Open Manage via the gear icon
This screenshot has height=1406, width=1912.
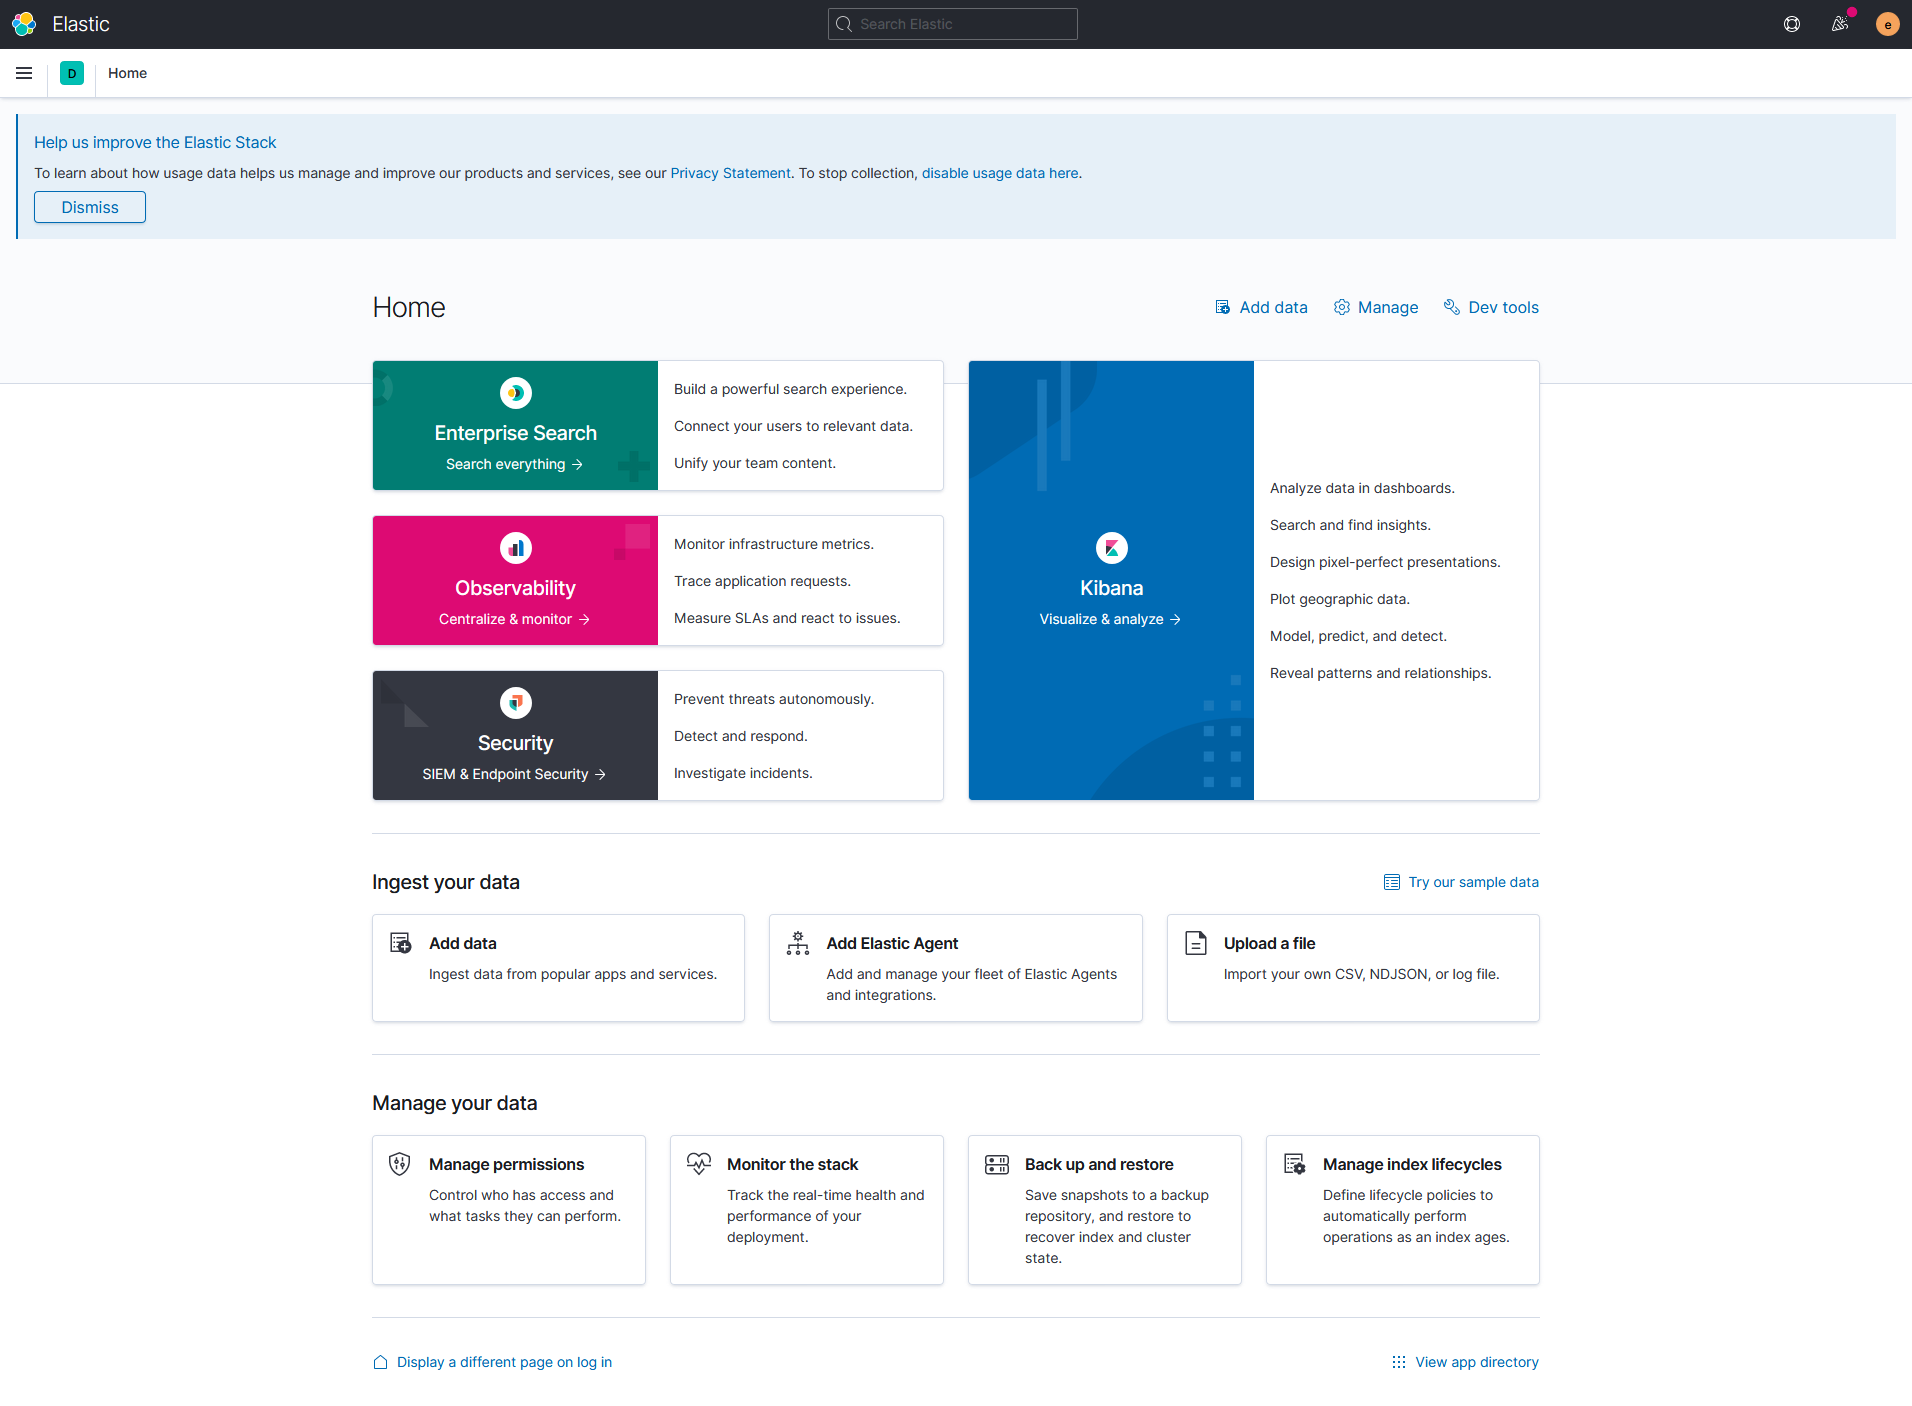1342,307
